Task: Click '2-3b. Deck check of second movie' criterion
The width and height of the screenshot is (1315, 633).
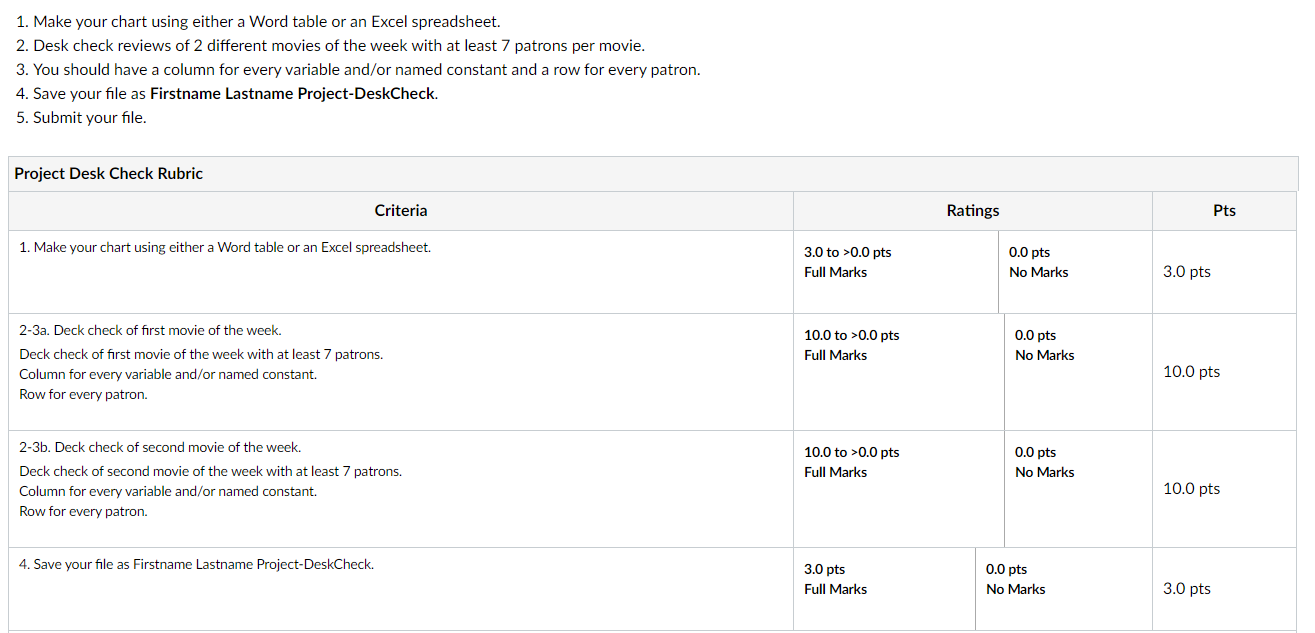Action: point(160,448)
